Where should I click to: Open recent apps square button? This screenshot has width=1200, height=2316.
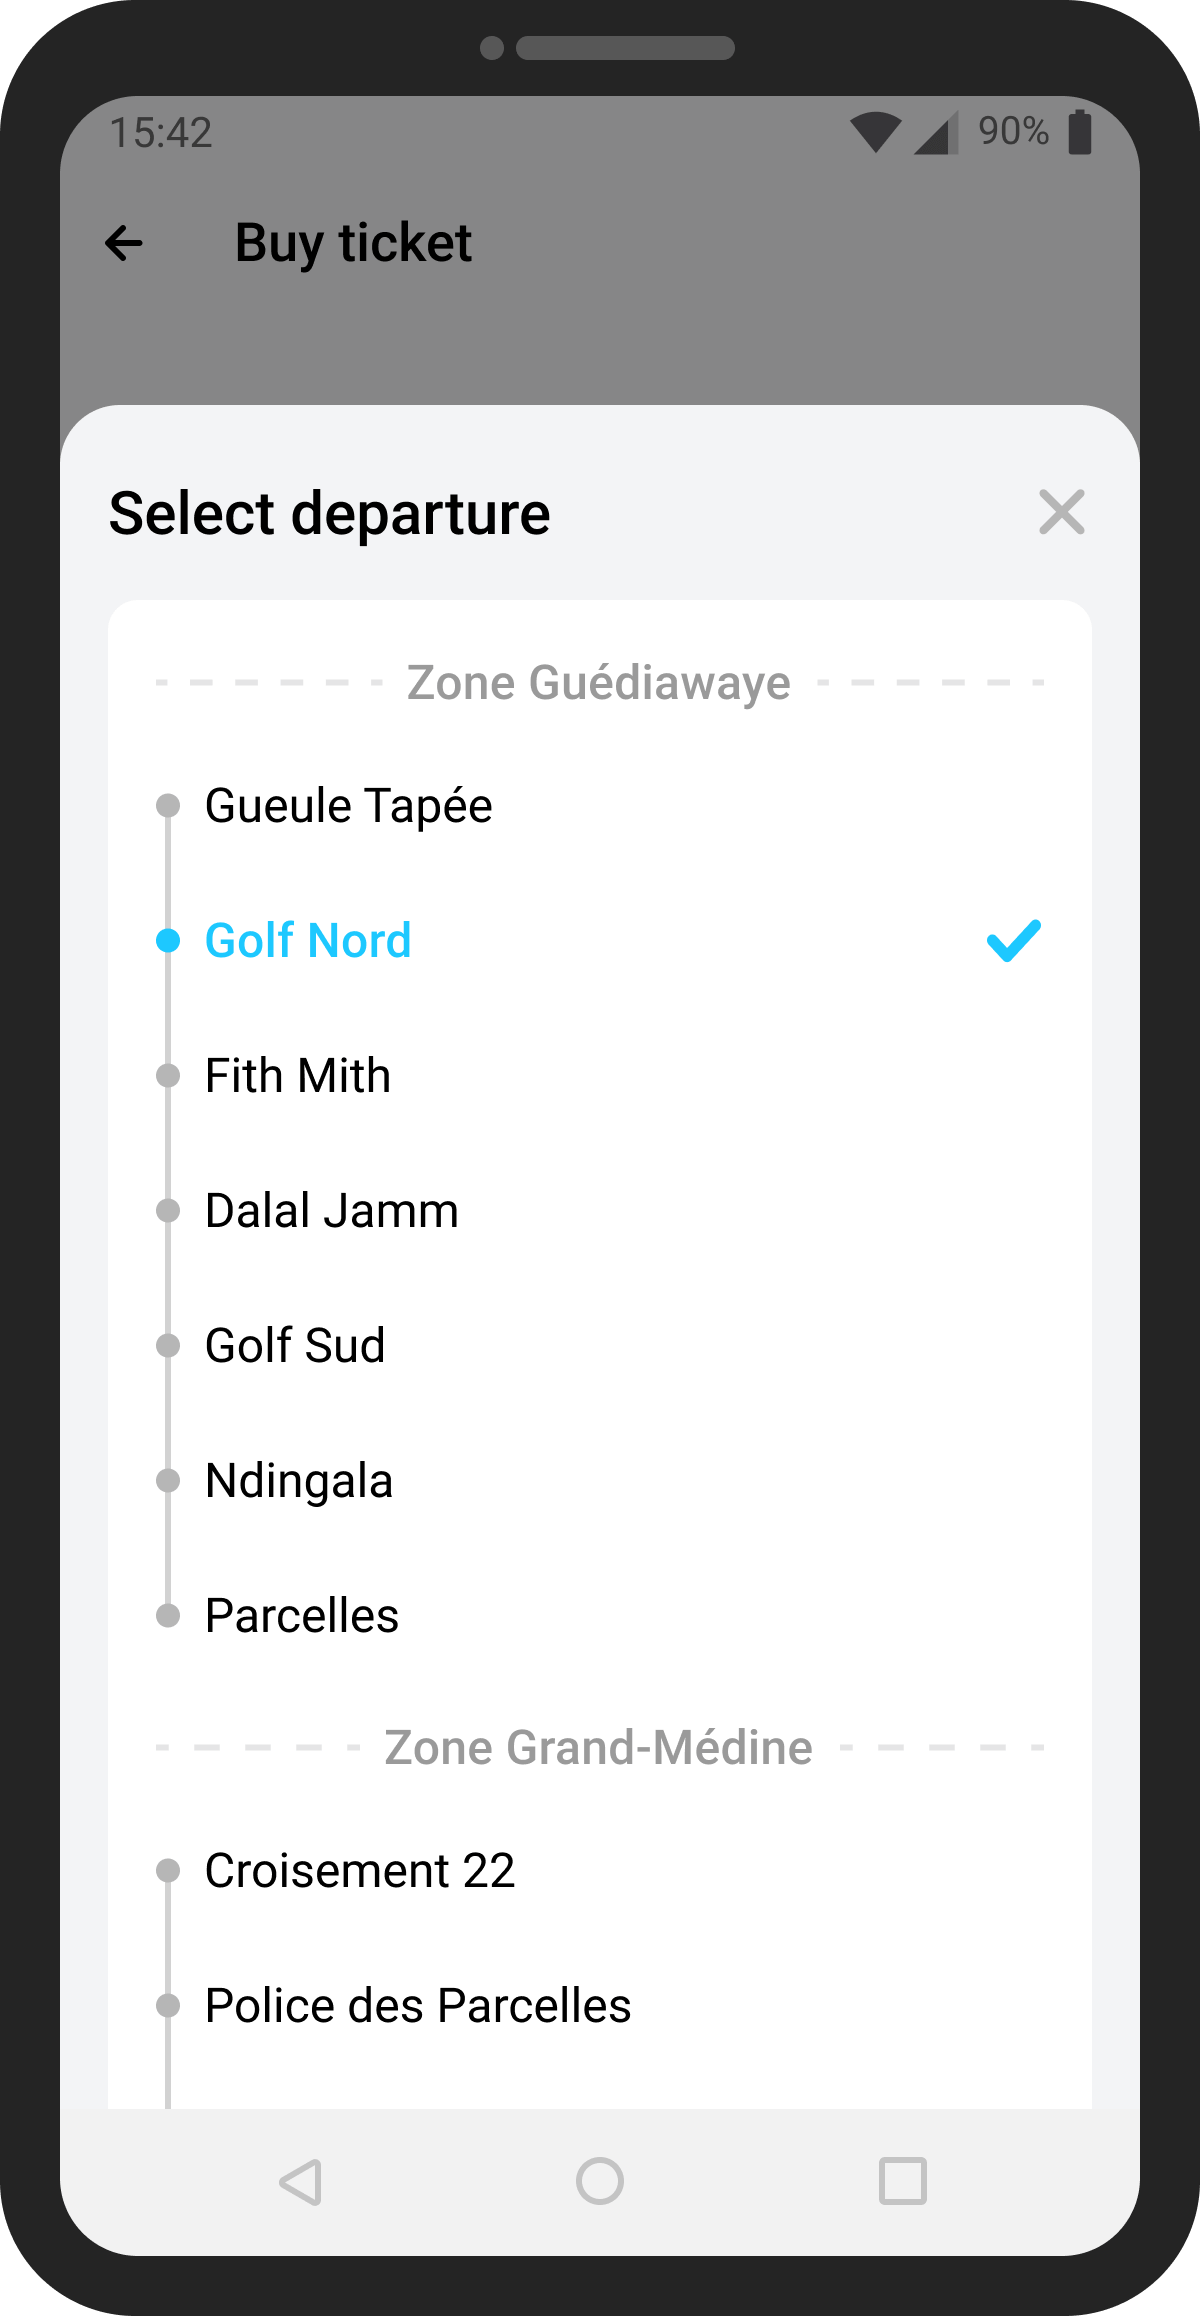click(902, 2181)
